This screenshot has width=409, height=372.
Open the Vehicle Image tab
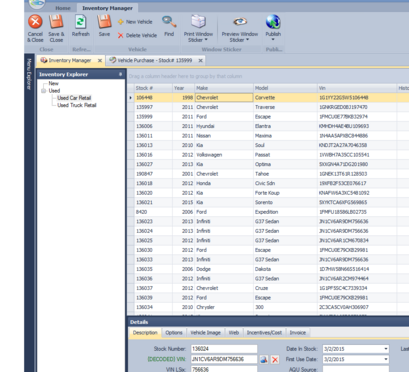tap(205, 333)
